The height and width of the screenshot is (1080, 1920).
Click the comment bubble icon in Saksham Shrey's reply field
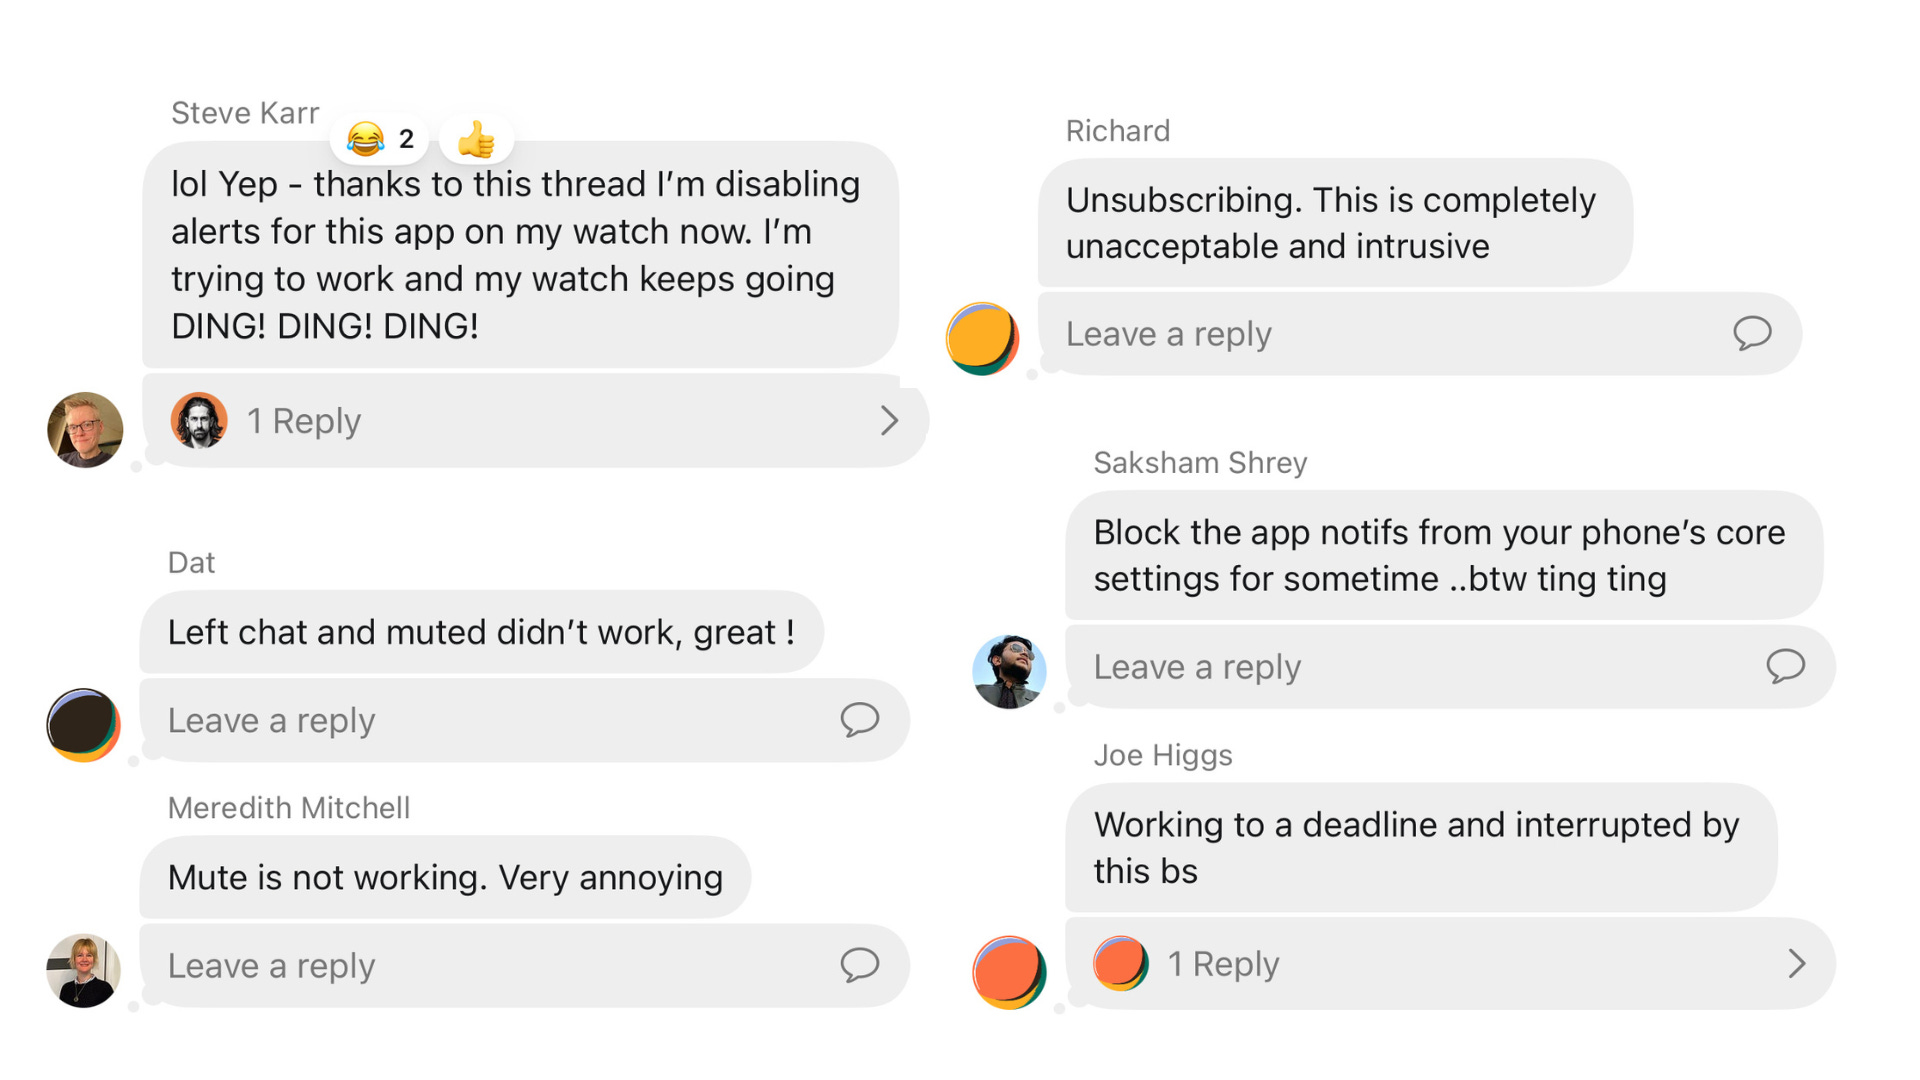[x=1786, y=666]
